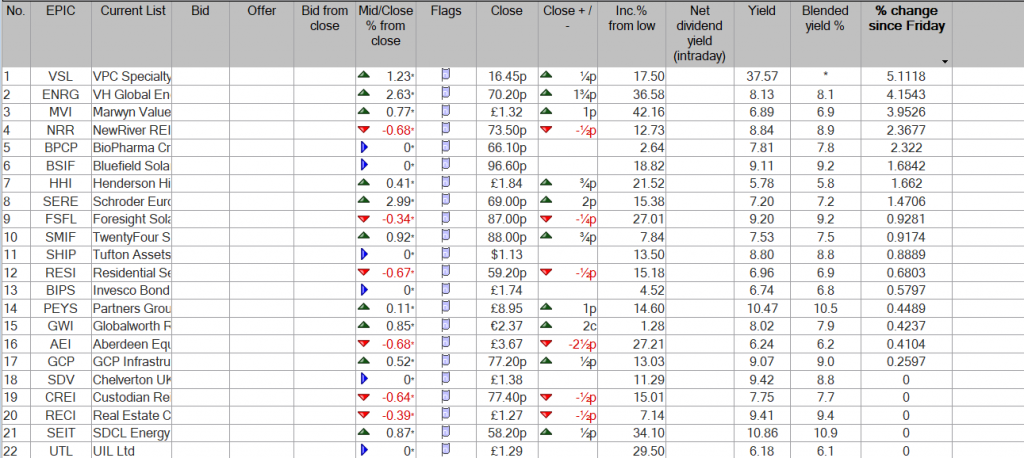Select the Bluefield Sola name cell

click(x=131, y=165)
